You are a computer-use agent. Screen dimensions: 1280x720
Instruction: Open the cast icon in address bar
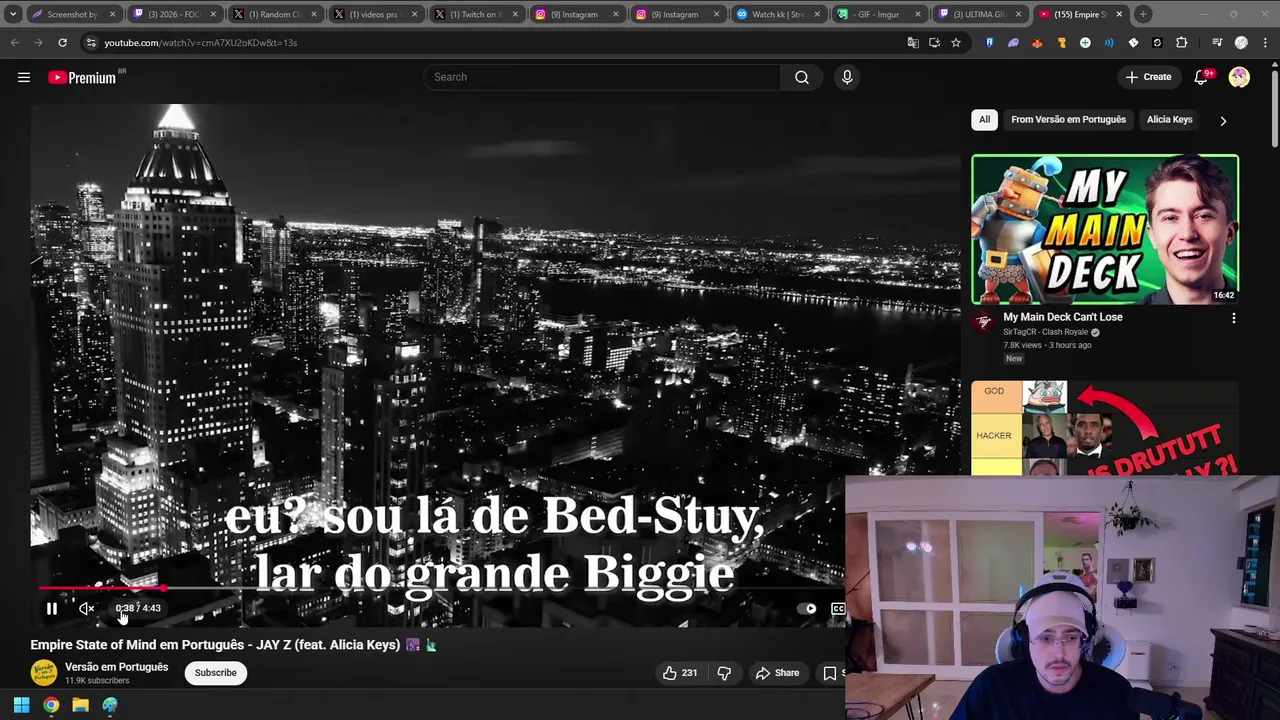(934, 43)
